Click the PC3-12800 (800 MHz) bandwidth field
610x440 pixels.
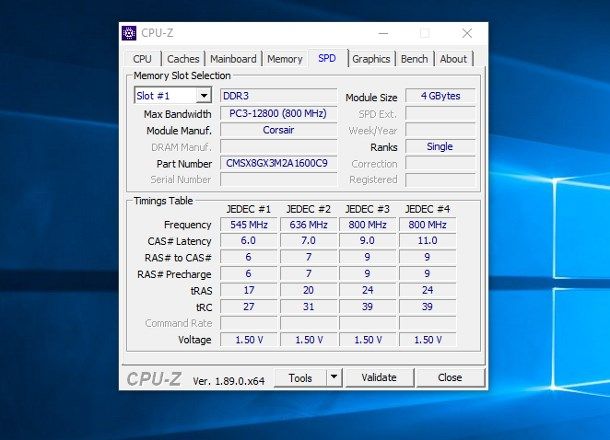pos(279,114)
